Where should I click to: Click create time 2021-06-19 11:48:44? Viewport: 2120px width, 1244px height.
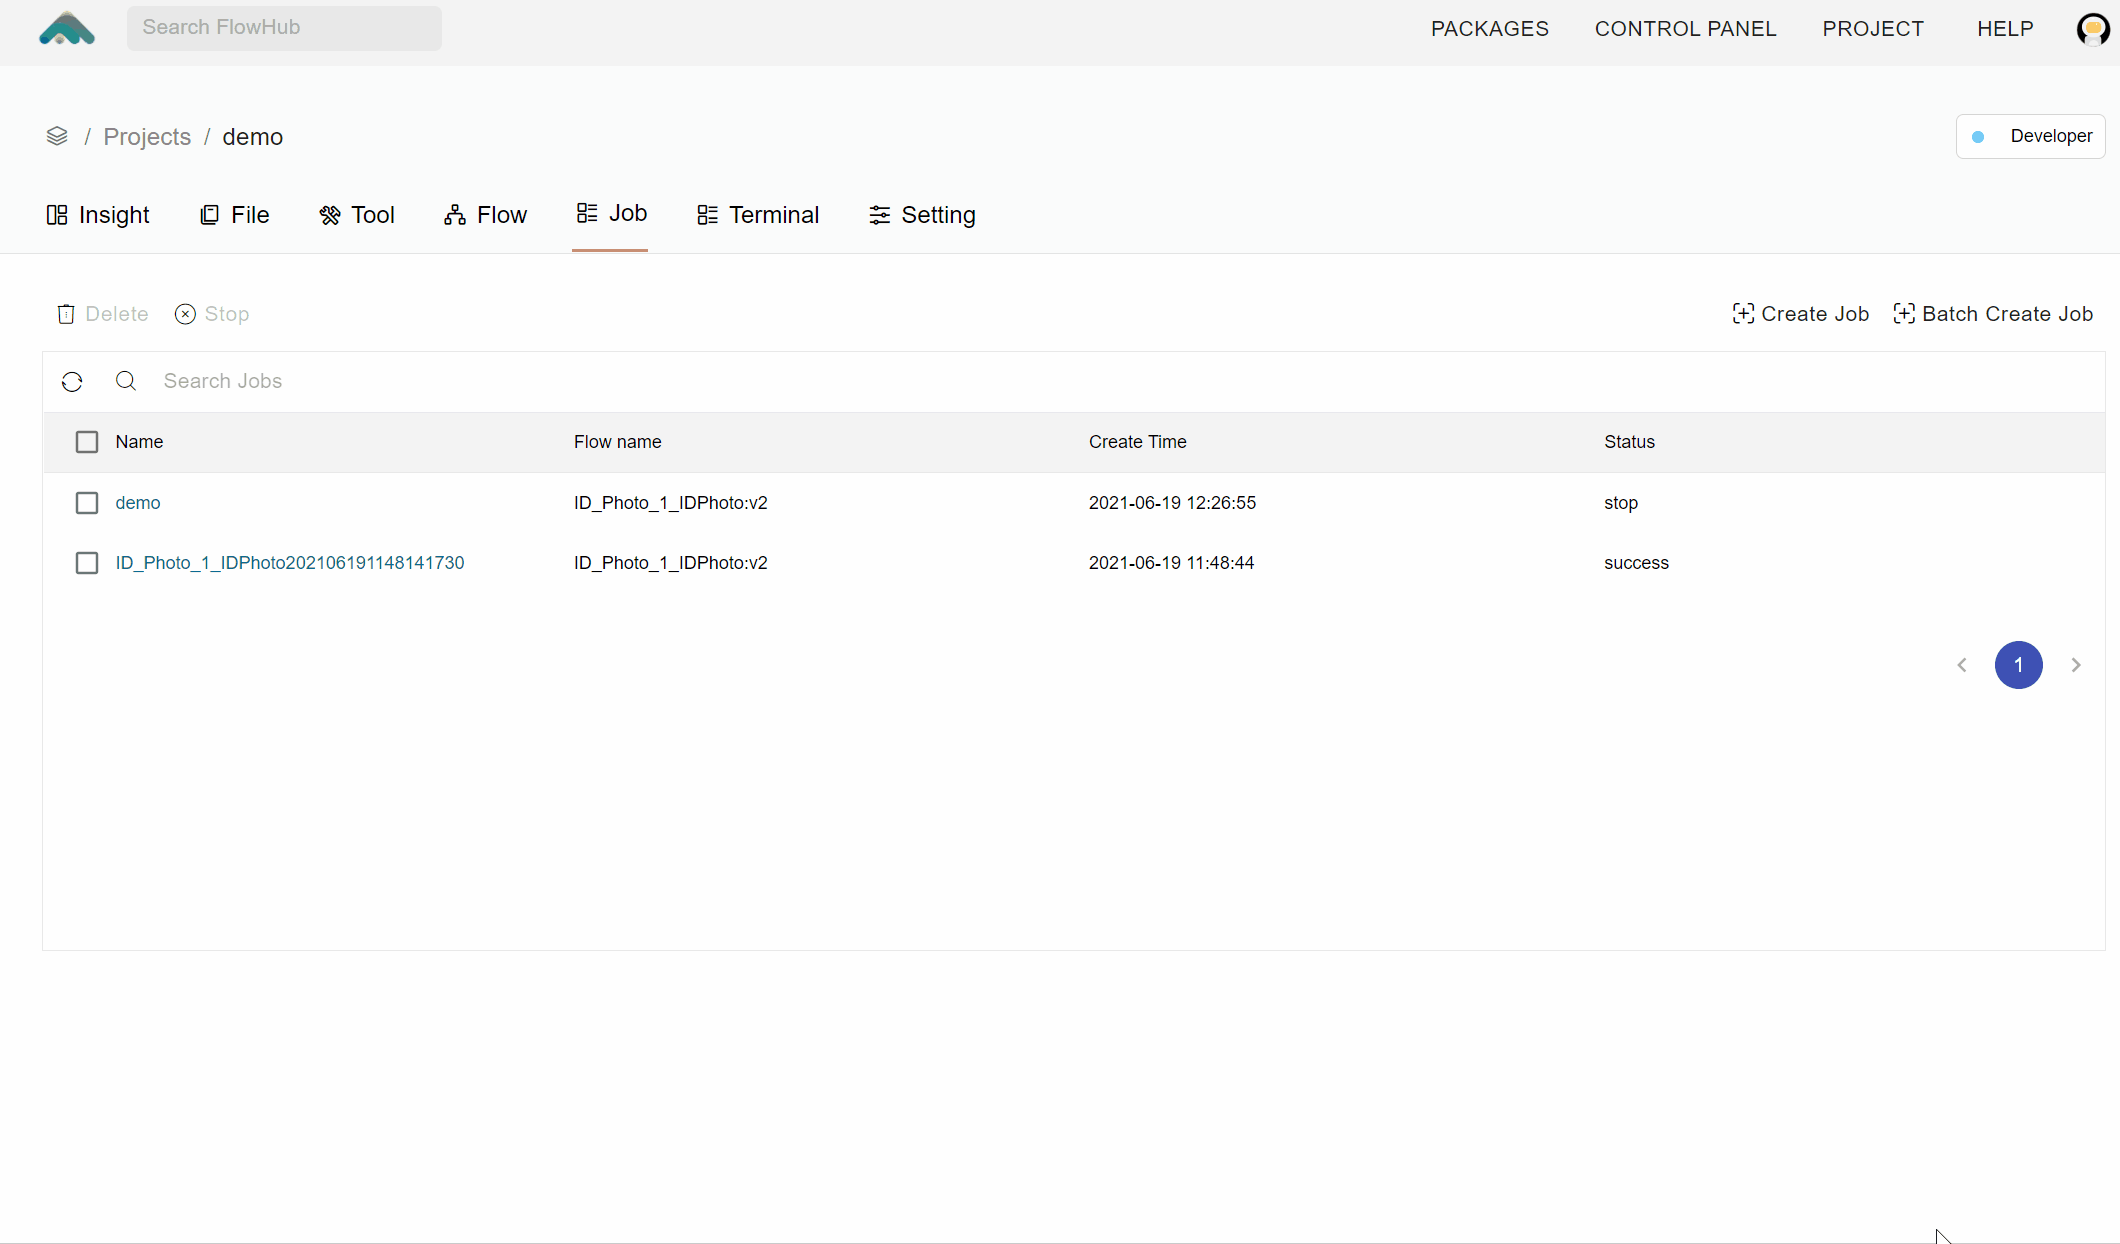(1171, 563)
